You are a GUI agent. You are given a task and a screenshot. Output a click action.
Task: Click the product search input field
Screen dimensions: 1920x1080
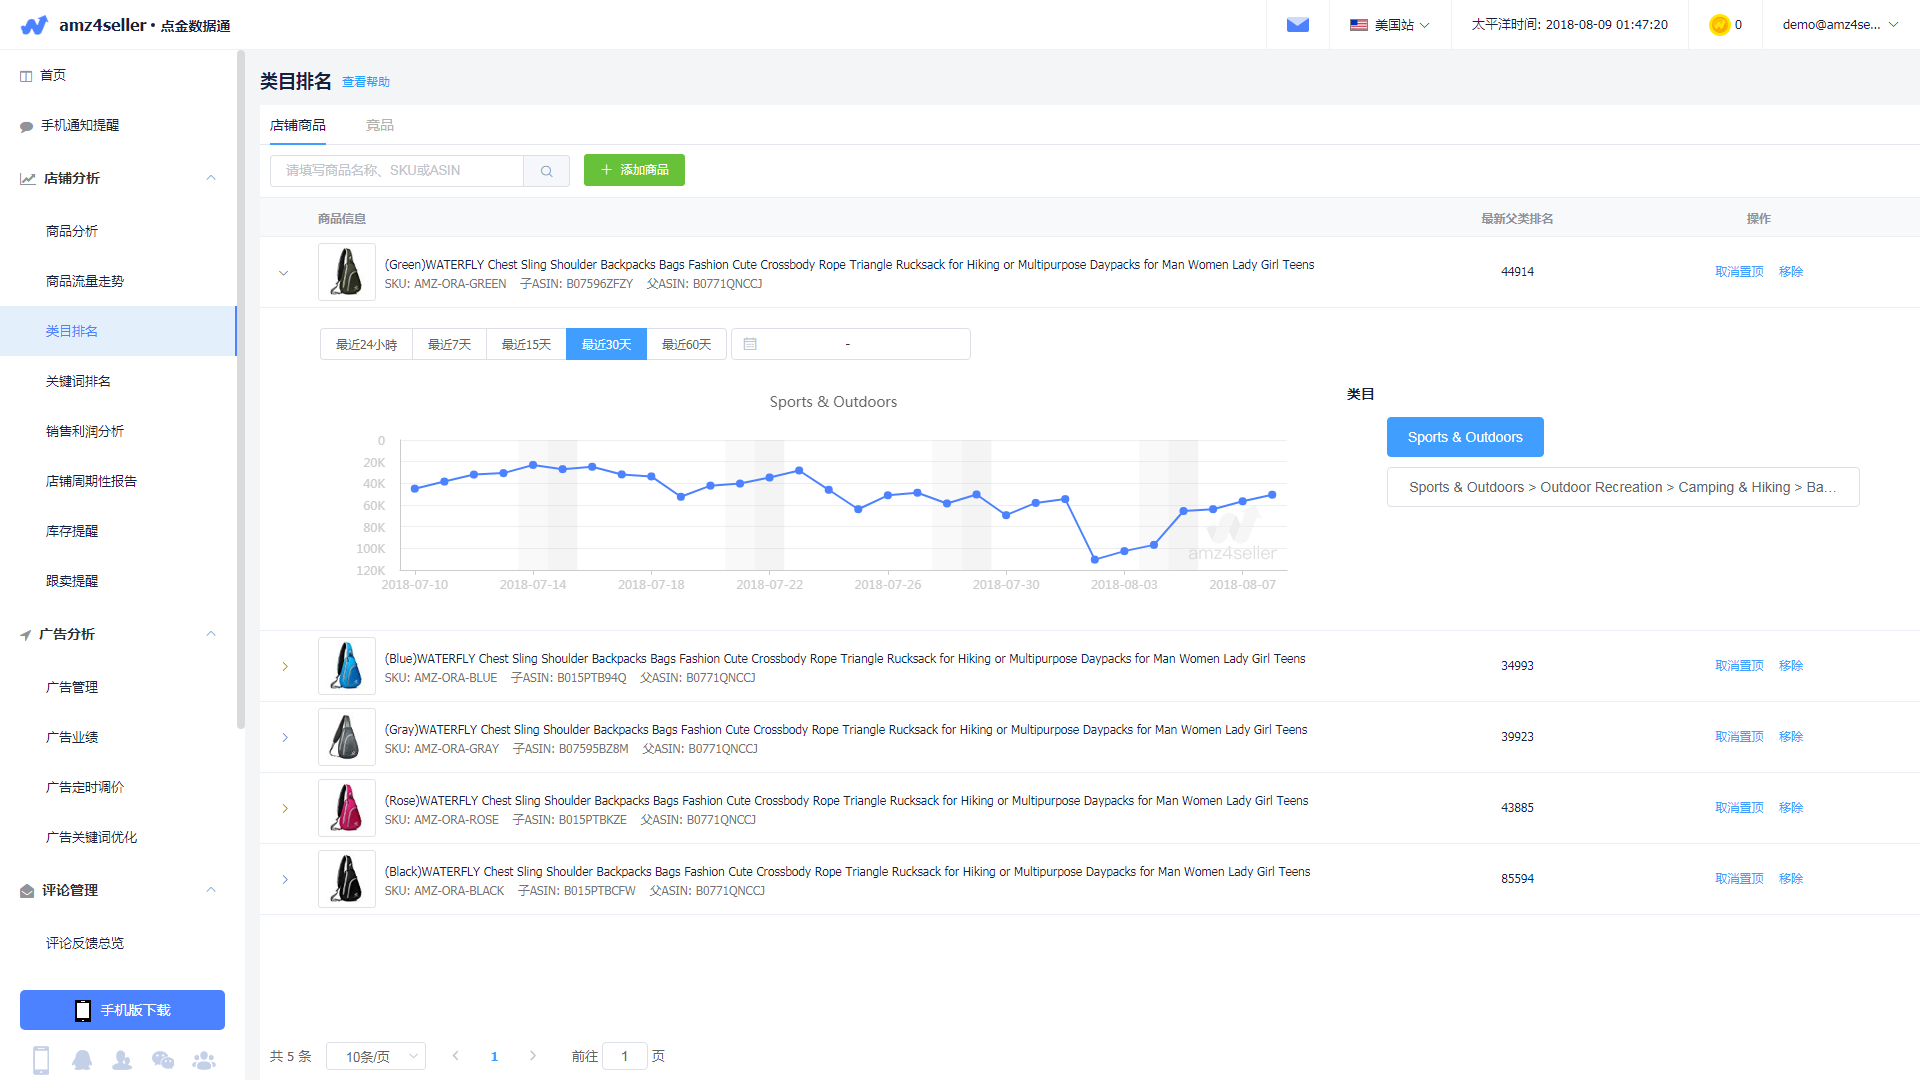click(x=397, y=171)
